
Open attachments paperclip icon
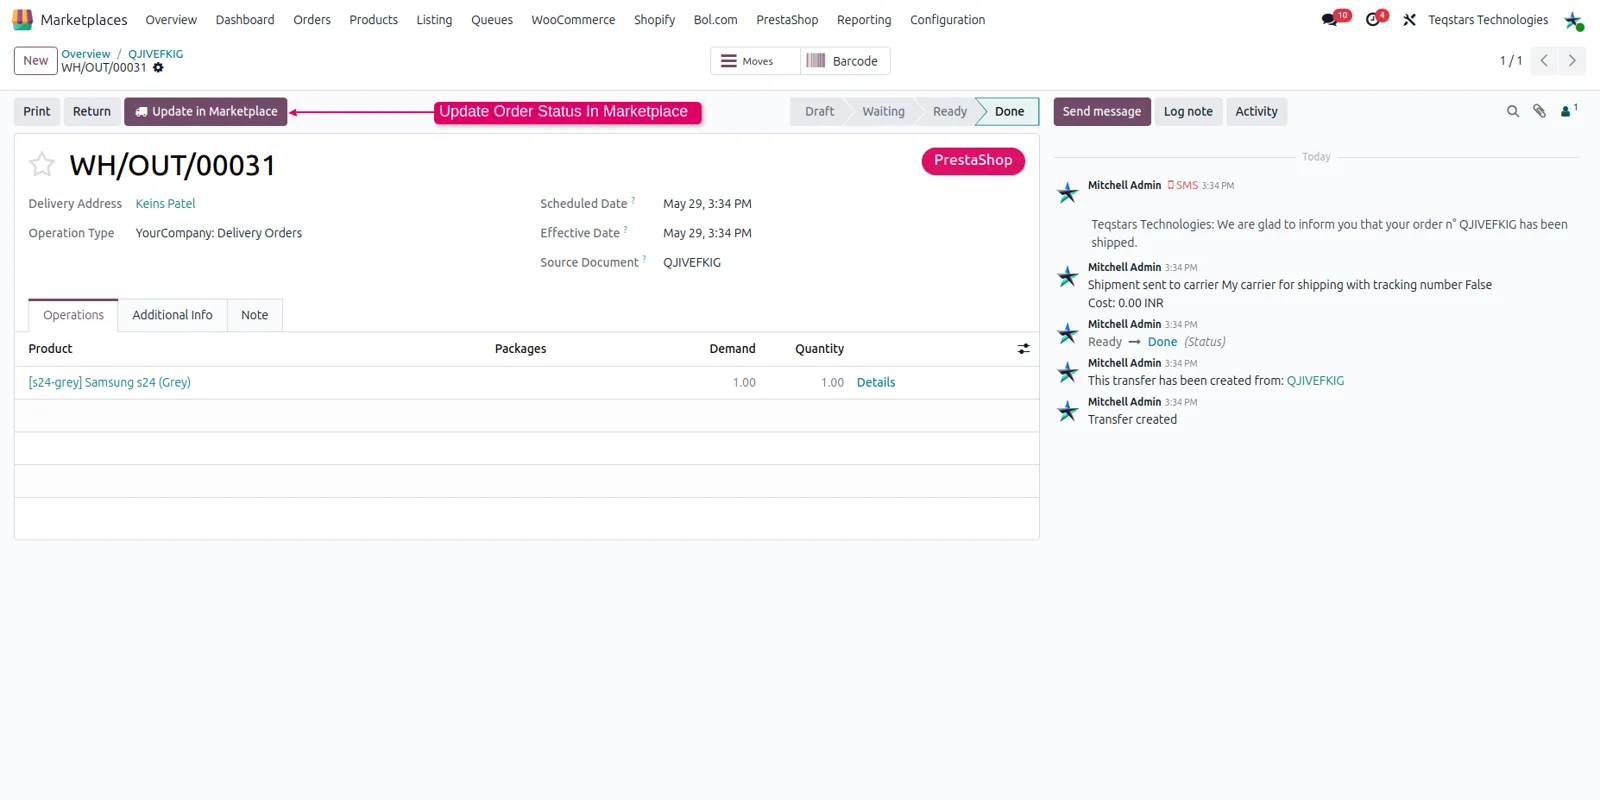[x=1540, y=112]
